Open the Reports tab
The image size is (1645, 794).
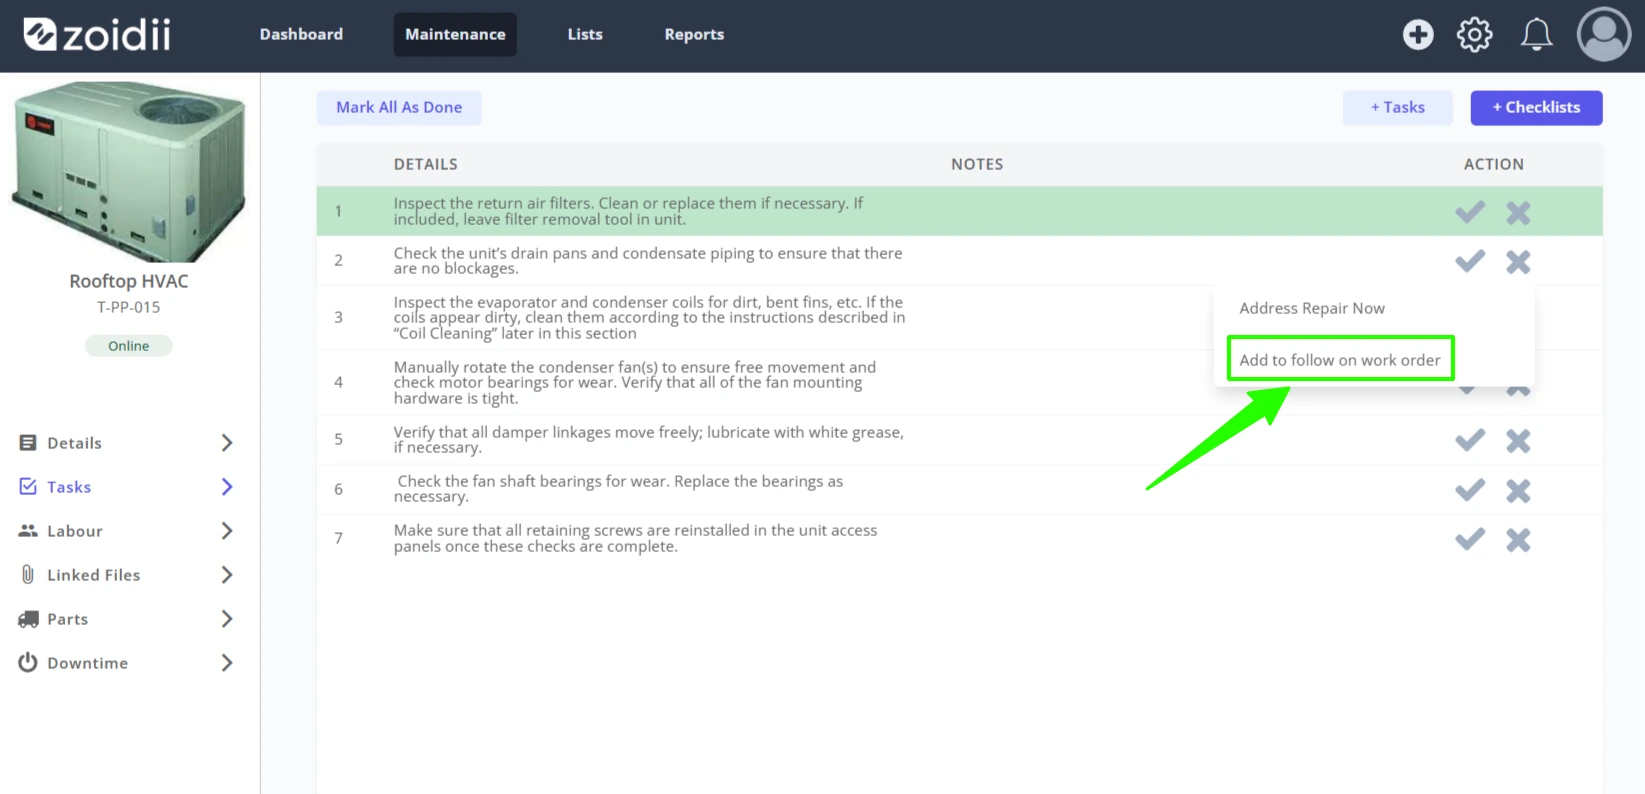point(694,34)
